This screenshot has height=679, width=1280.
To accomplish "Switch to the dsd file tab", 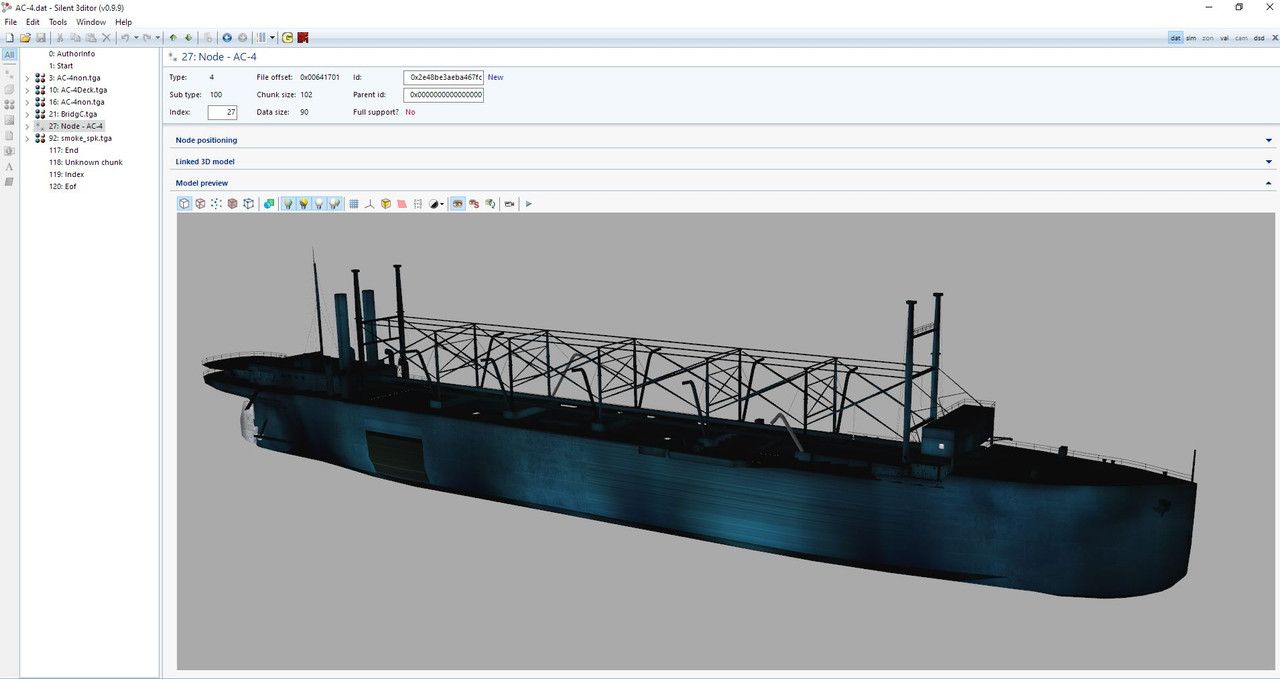I will tap(1259, 38).
